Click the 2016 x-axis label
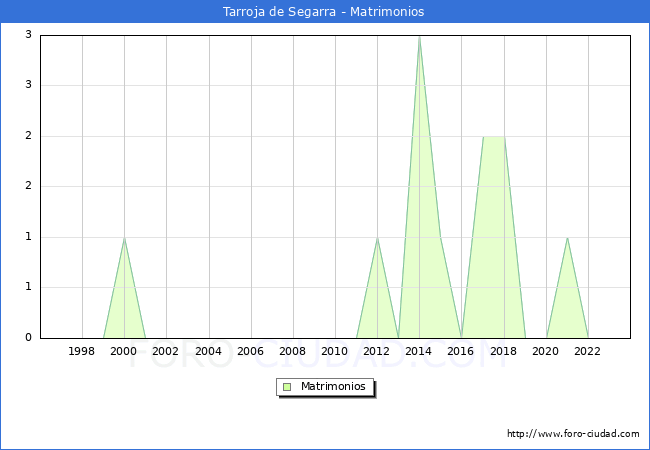Viewport: 650px width, 450px height. click(x=461, y=351)
